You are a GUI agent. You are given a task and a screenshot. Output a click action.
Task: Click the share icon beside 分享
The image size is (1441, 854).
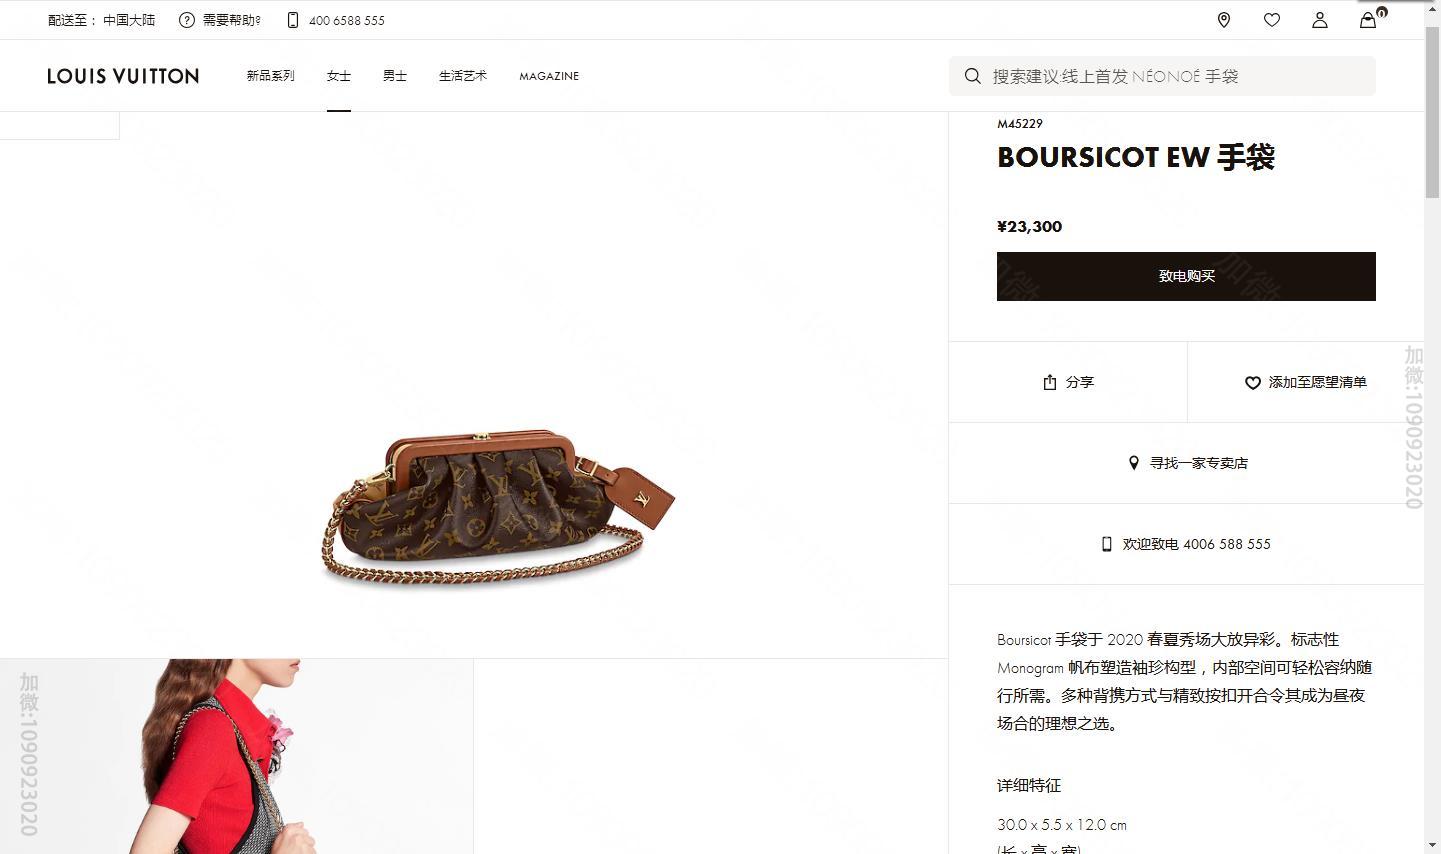coord(1050,382)
